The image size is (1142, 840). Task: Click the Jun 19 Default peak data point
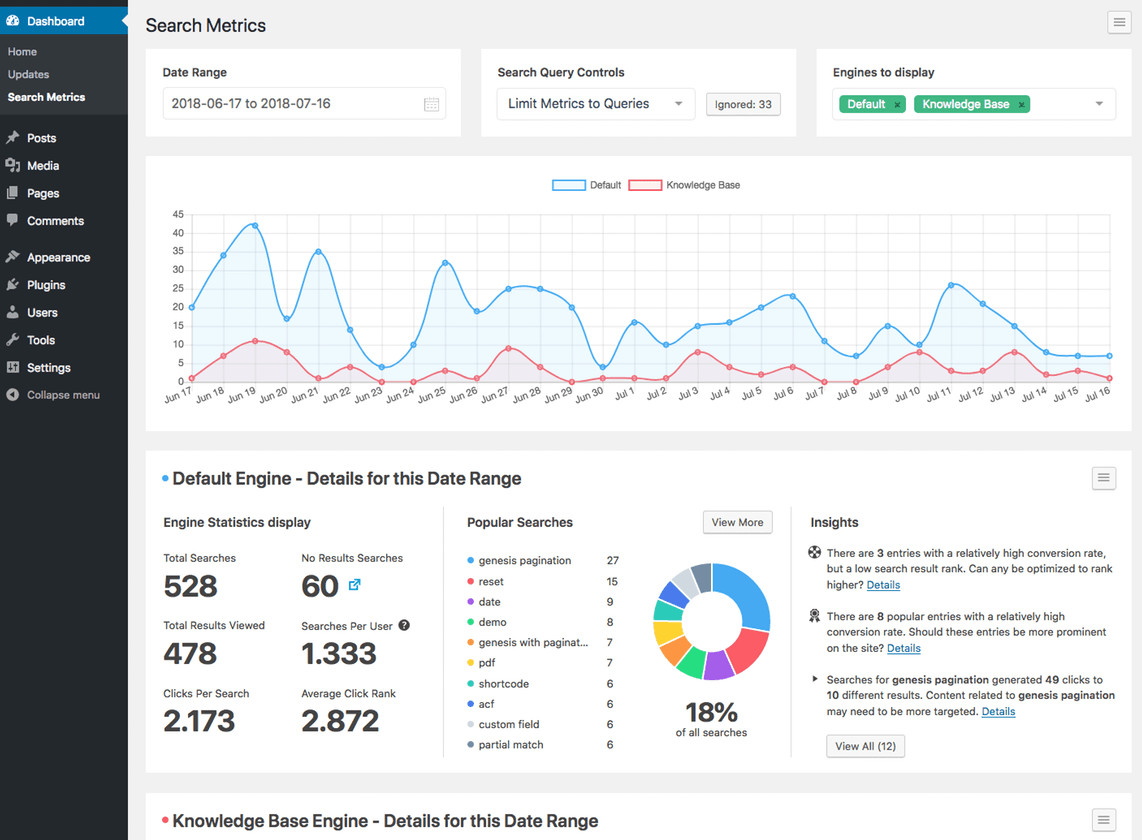pos(255,225)
